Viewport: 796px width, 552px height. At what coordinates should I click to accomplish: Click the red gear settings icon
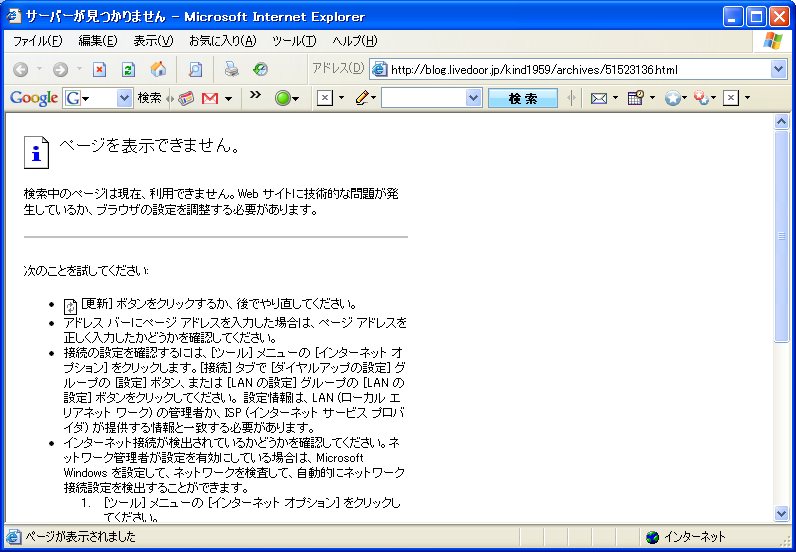pyautogui.click(x=702, y=98)
